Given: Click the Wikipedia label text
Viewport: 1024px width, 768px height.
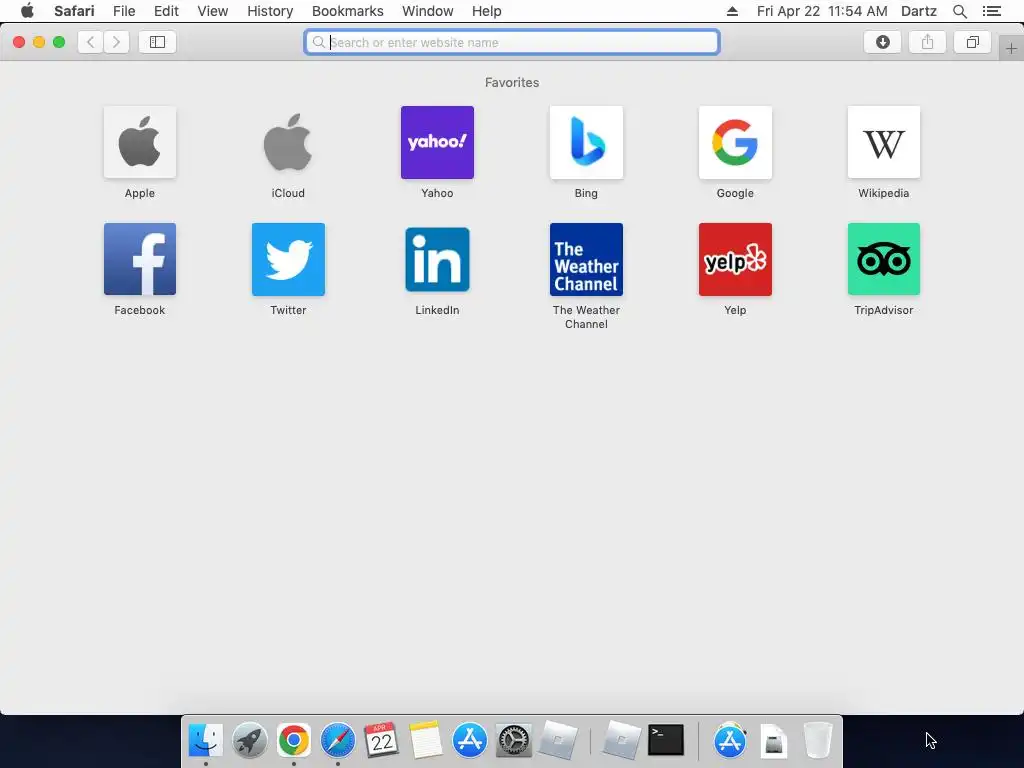Looking at the screenshot, I should point(884,193).
